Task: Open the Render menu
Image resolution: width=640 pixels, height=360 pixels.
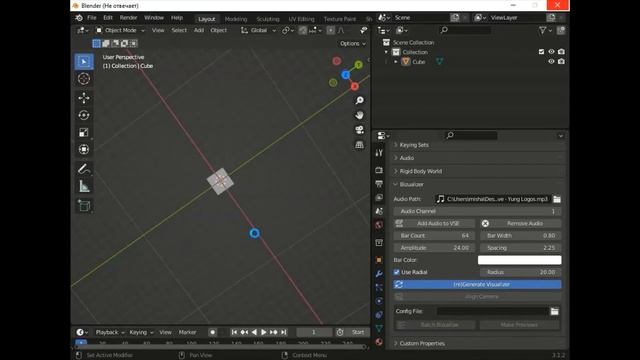Action: pyautogui.click(x=128, y=18)
